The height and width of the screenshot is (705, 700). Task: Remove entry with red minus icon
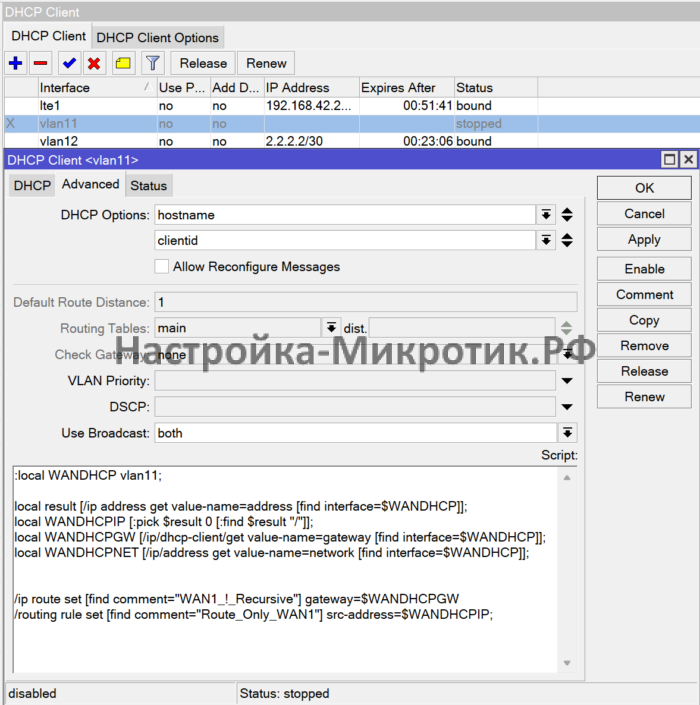point(40,63)
